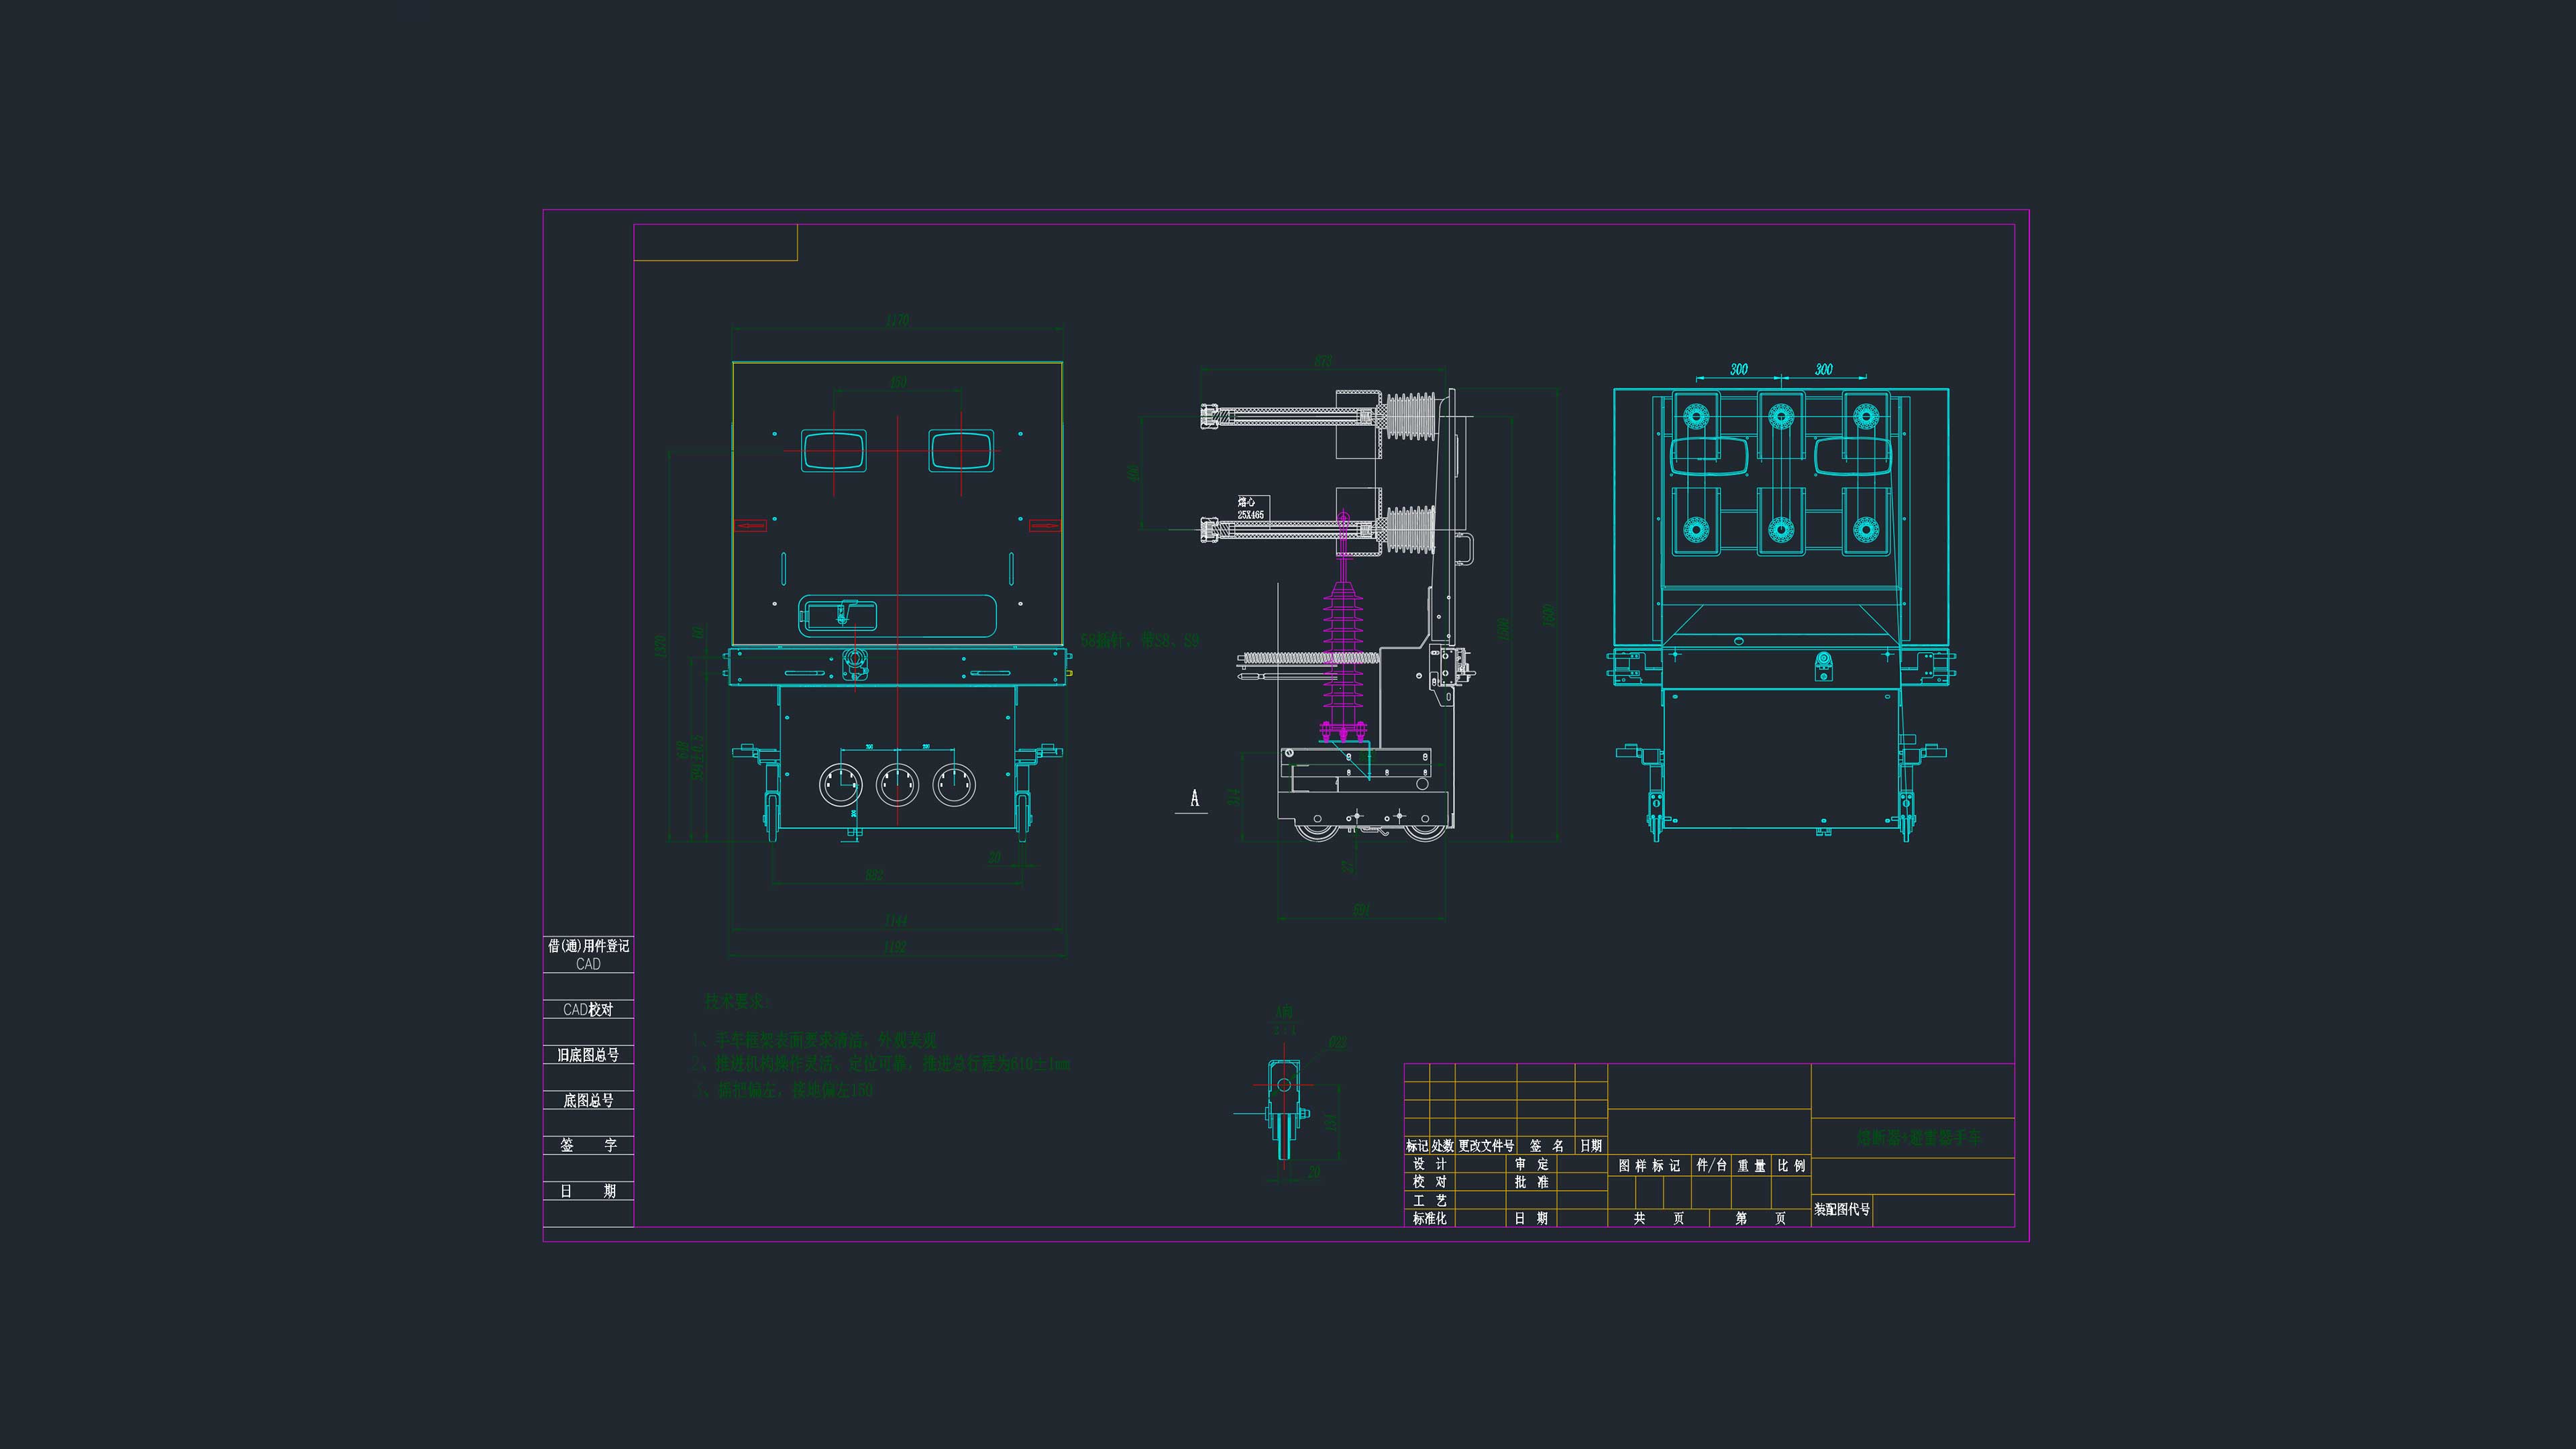Select the '1144' dimension
The width and height of the screenshot is (2576, 1449).
896,921
